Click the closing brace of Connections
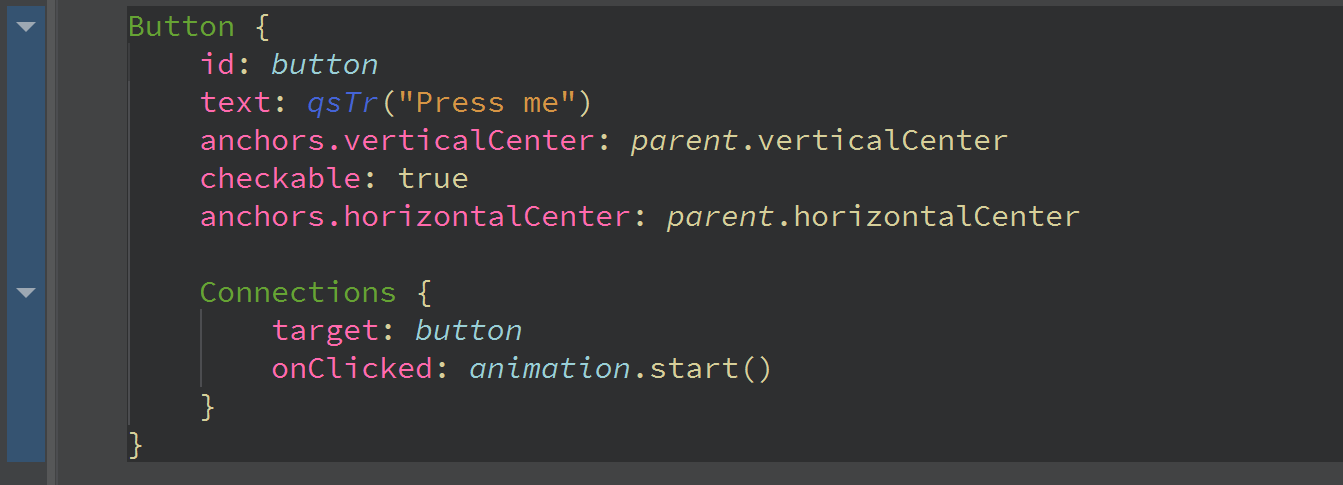The height and width of the screenshot is (485, 1343). tap(208, 407)
